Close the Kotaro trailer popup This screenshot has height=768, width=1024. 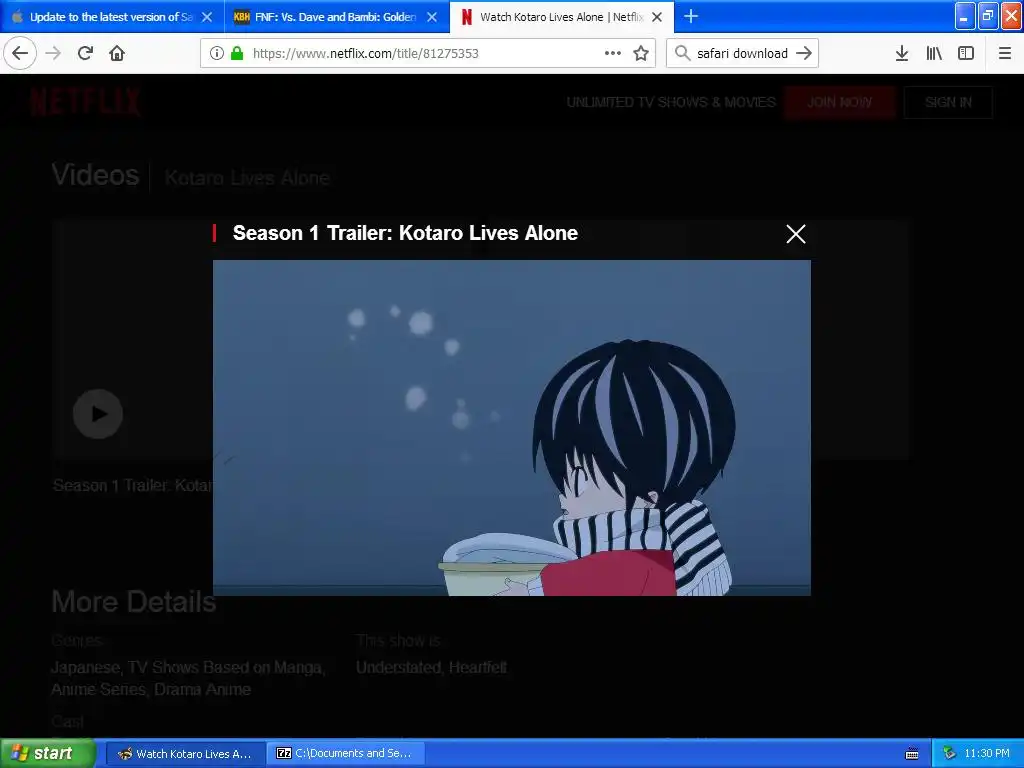click(x=795, y=234)
